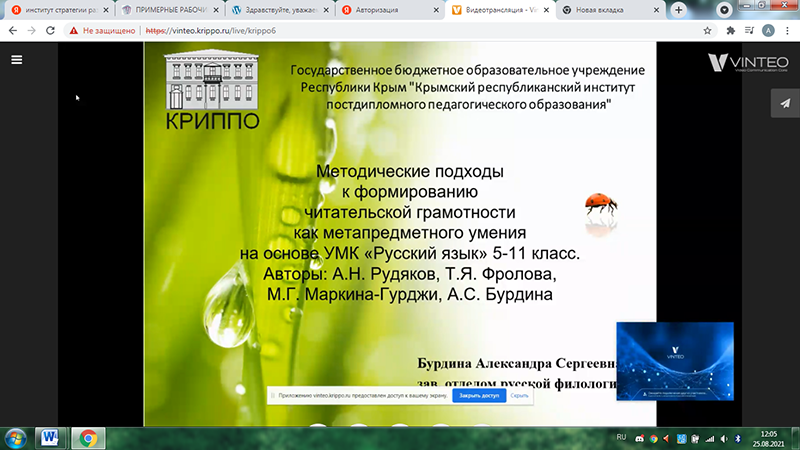Open Microsoft Word from the taskbar
The height and width of the screenshot is (450, 800).
[50, 438]
